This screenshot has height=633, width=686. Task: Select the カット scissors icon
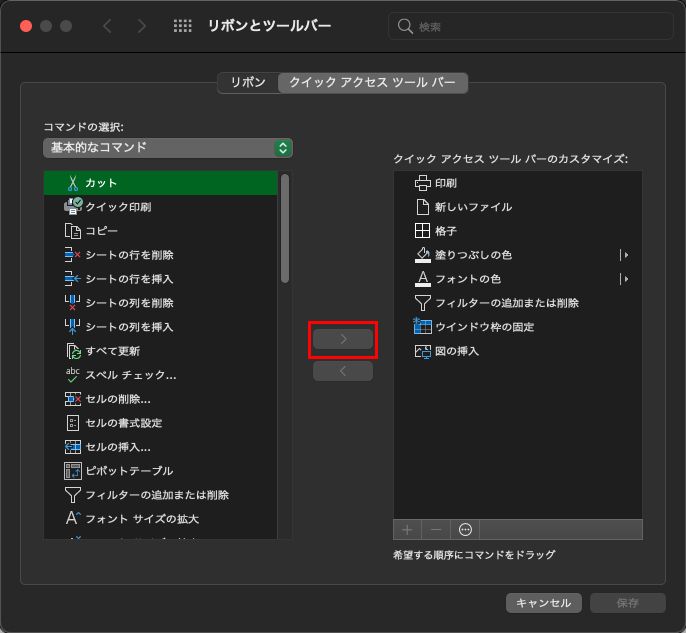(x=73, y=183)
